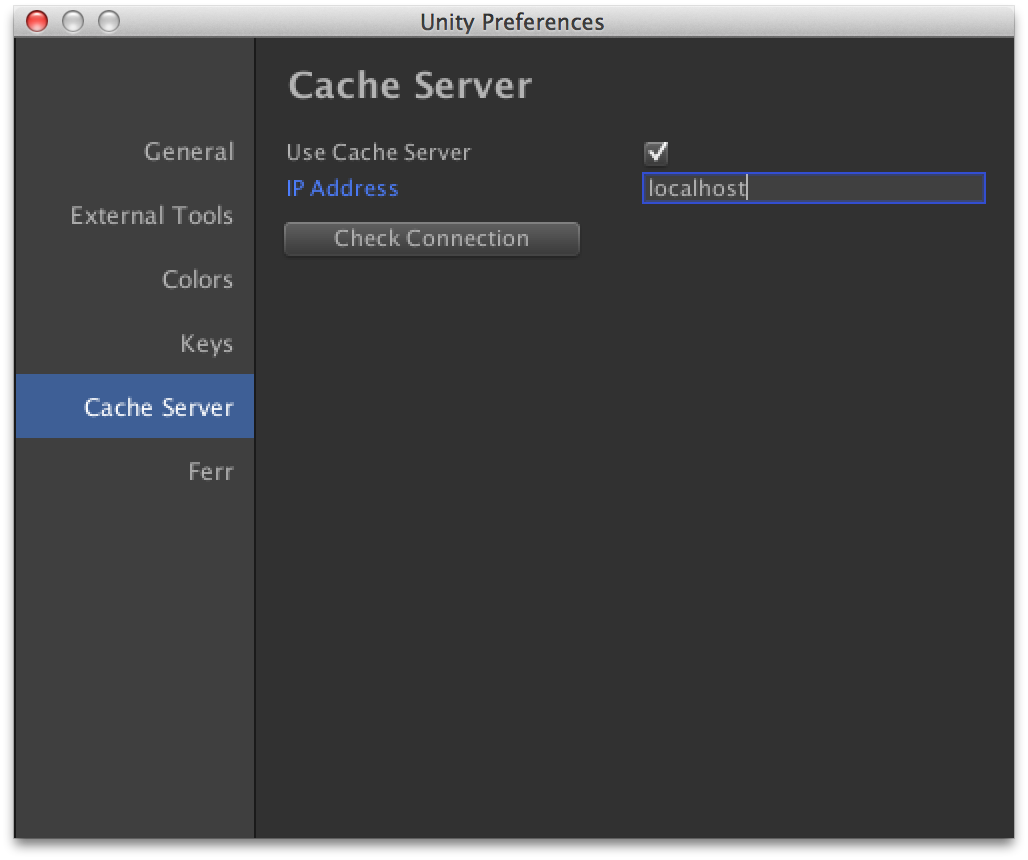
Task: Uncheck the Use Cache Server checkbox
Action: [656, 153]
